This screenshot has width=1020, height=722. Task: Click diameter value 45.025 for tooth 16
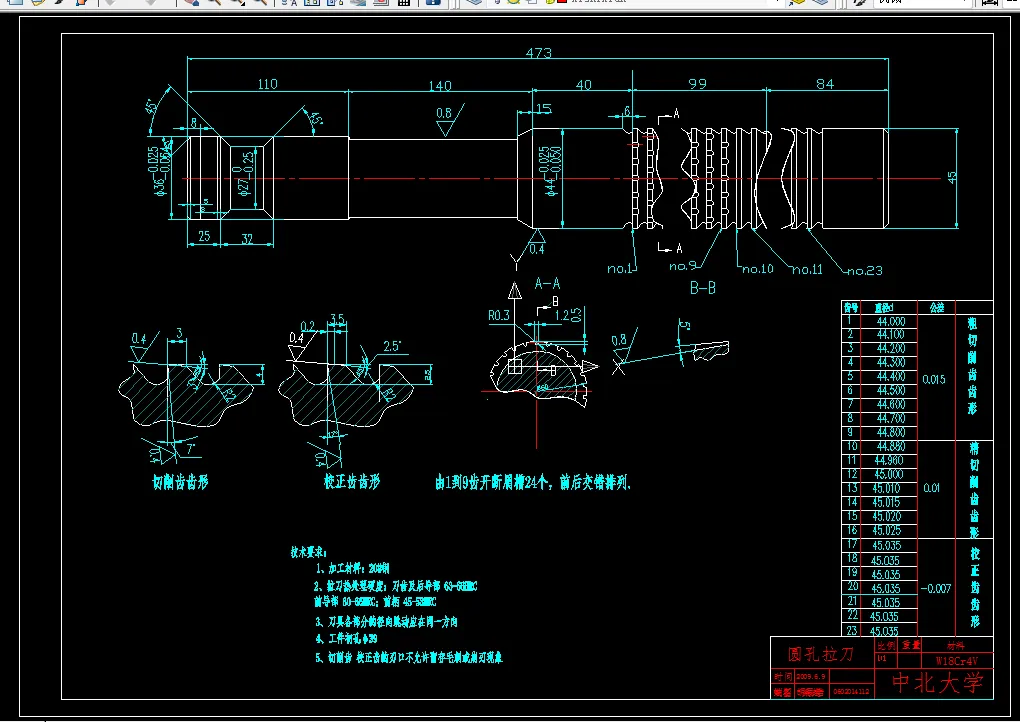(x=887, y=530)
